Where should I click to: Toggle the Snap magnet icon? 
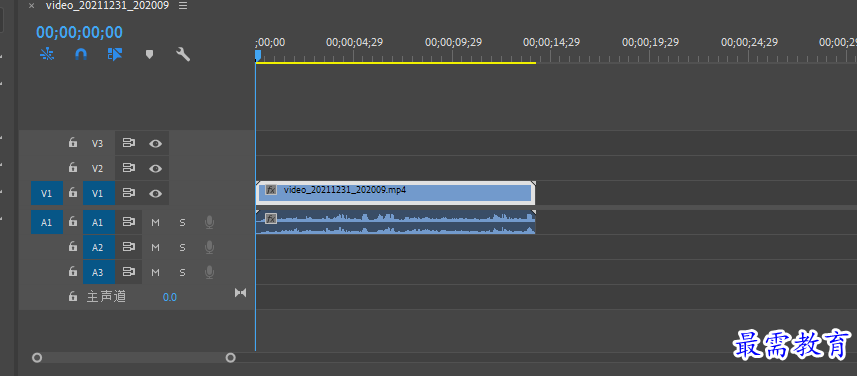point(81,54)
